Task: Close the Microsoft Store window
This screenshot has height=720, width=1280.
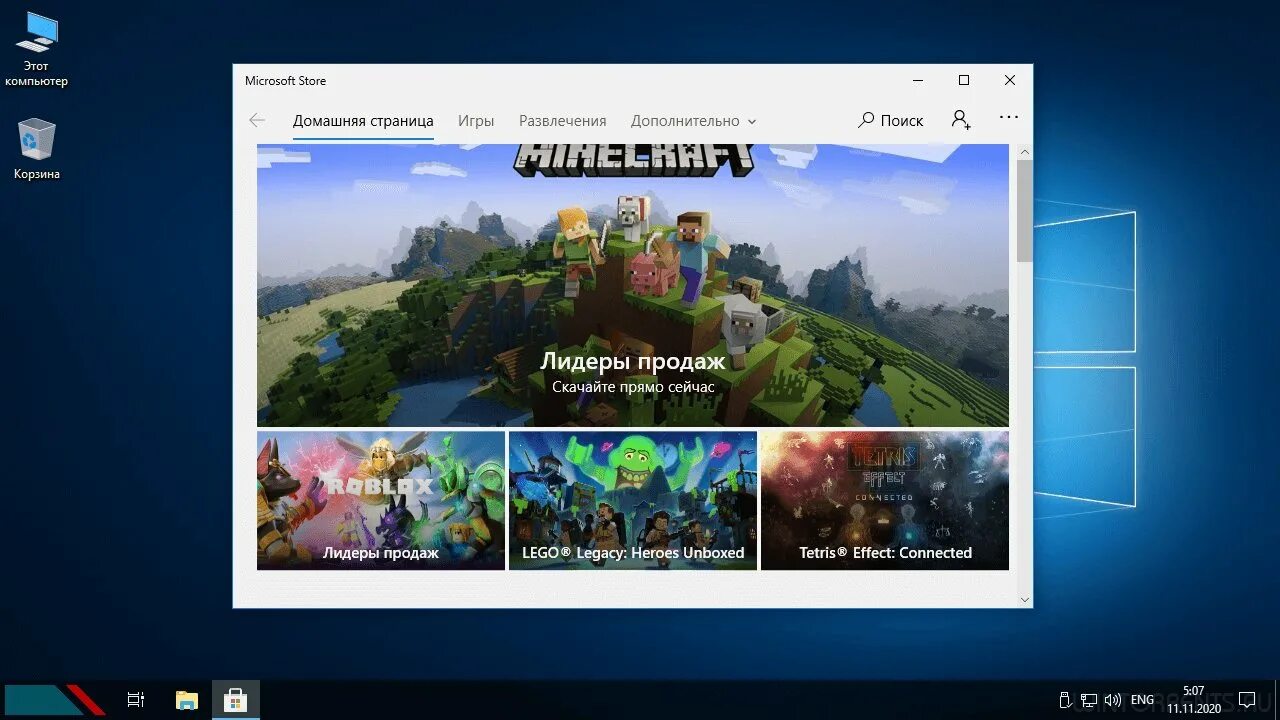Action: pyautogui.click(x=1010, y=80)
